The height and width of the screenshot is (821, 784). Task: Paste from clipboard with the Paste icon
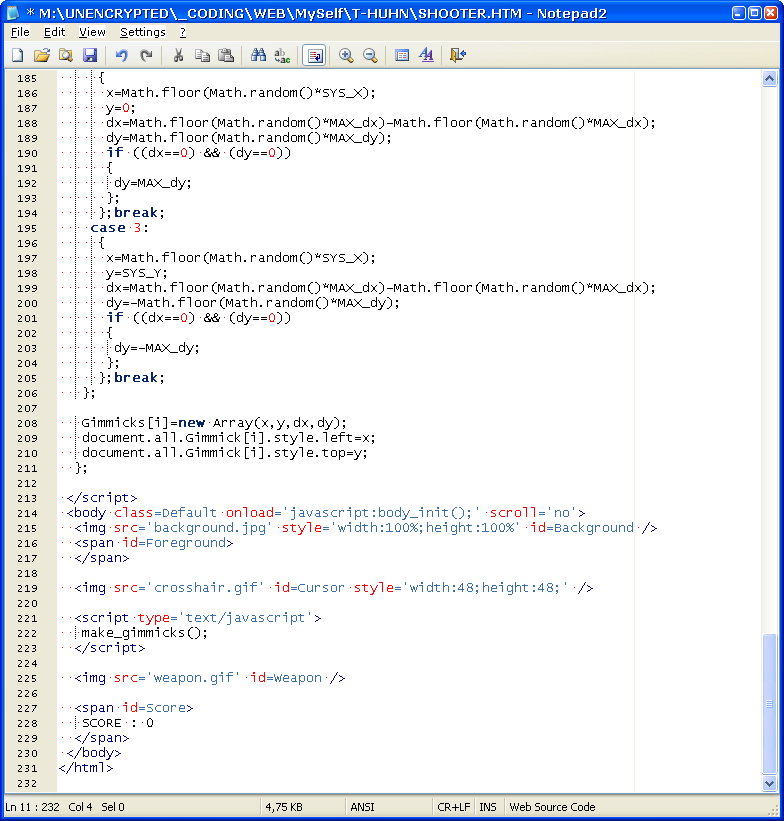[x=226, y=55]
